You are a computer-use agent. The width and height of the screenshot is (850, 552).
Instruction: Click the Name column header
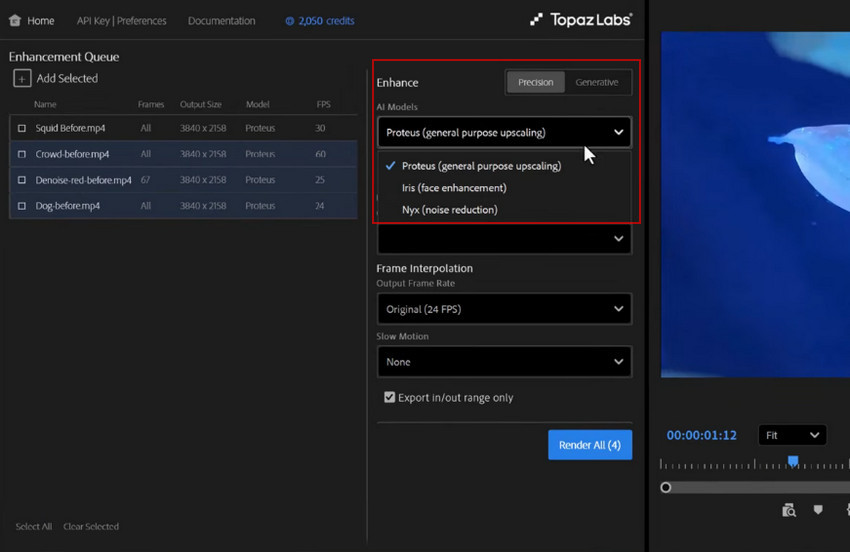pyautogui.click(x=45, y=104)
